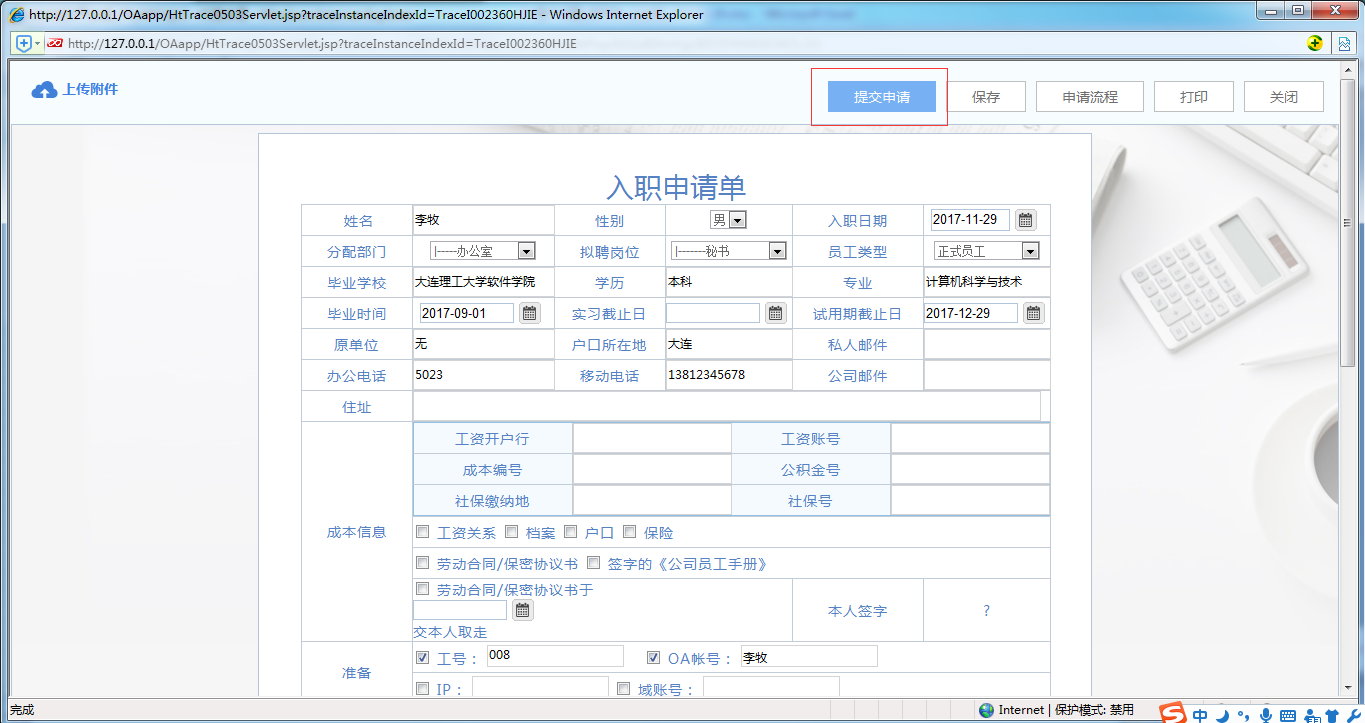This screenshot has height=723, width=1365.
Task: Open the 员工类型 employee type dropdown
Action: [1030, 250]
